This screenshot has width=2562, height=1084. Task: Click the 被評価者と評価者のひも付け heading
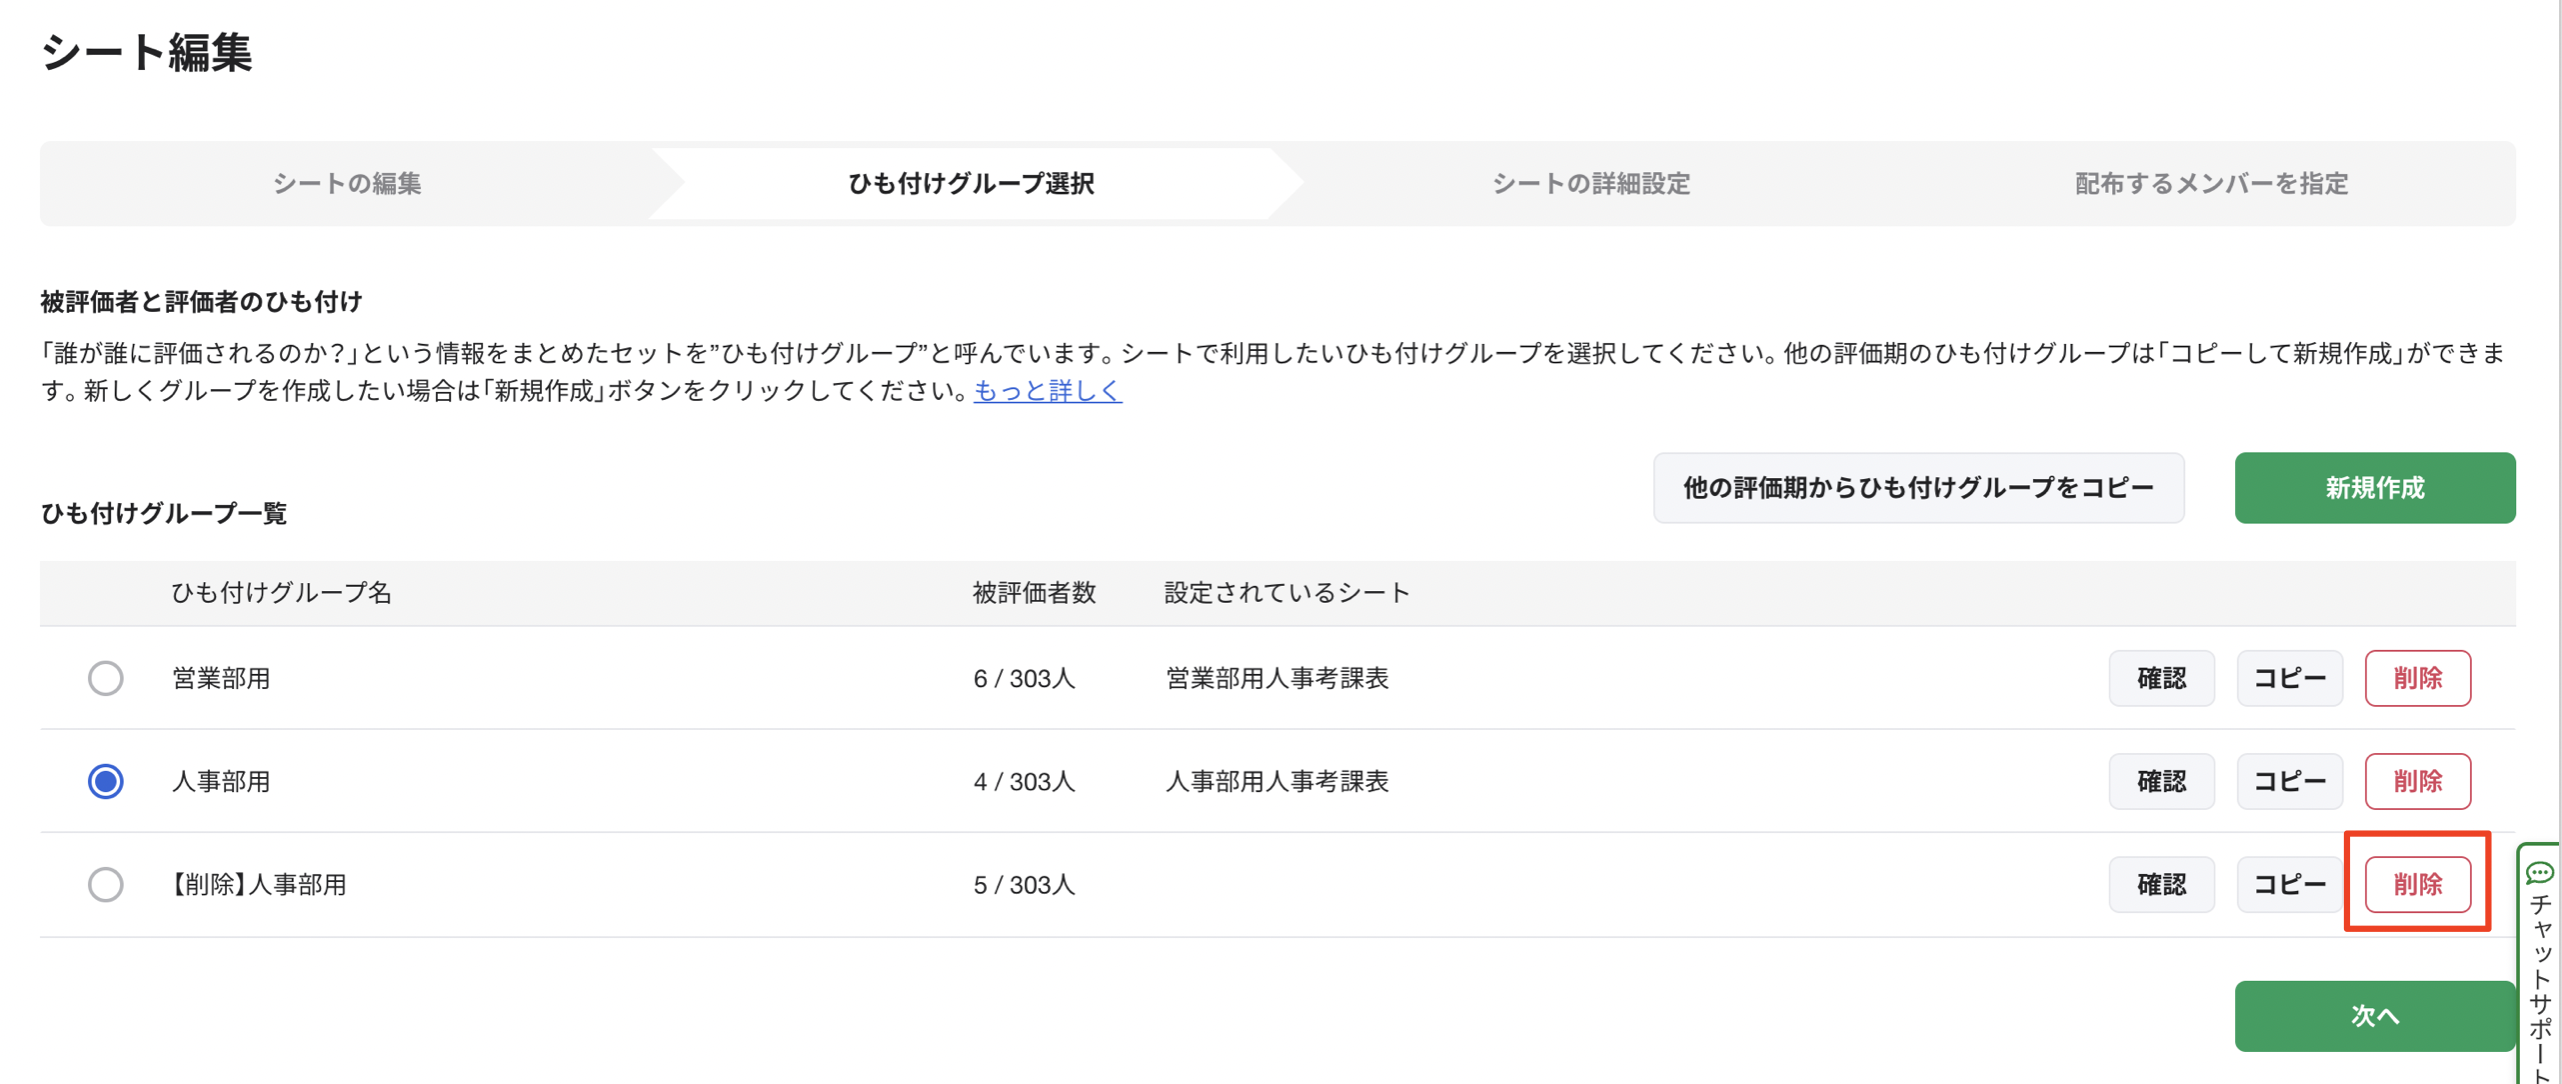pos(201,302)
